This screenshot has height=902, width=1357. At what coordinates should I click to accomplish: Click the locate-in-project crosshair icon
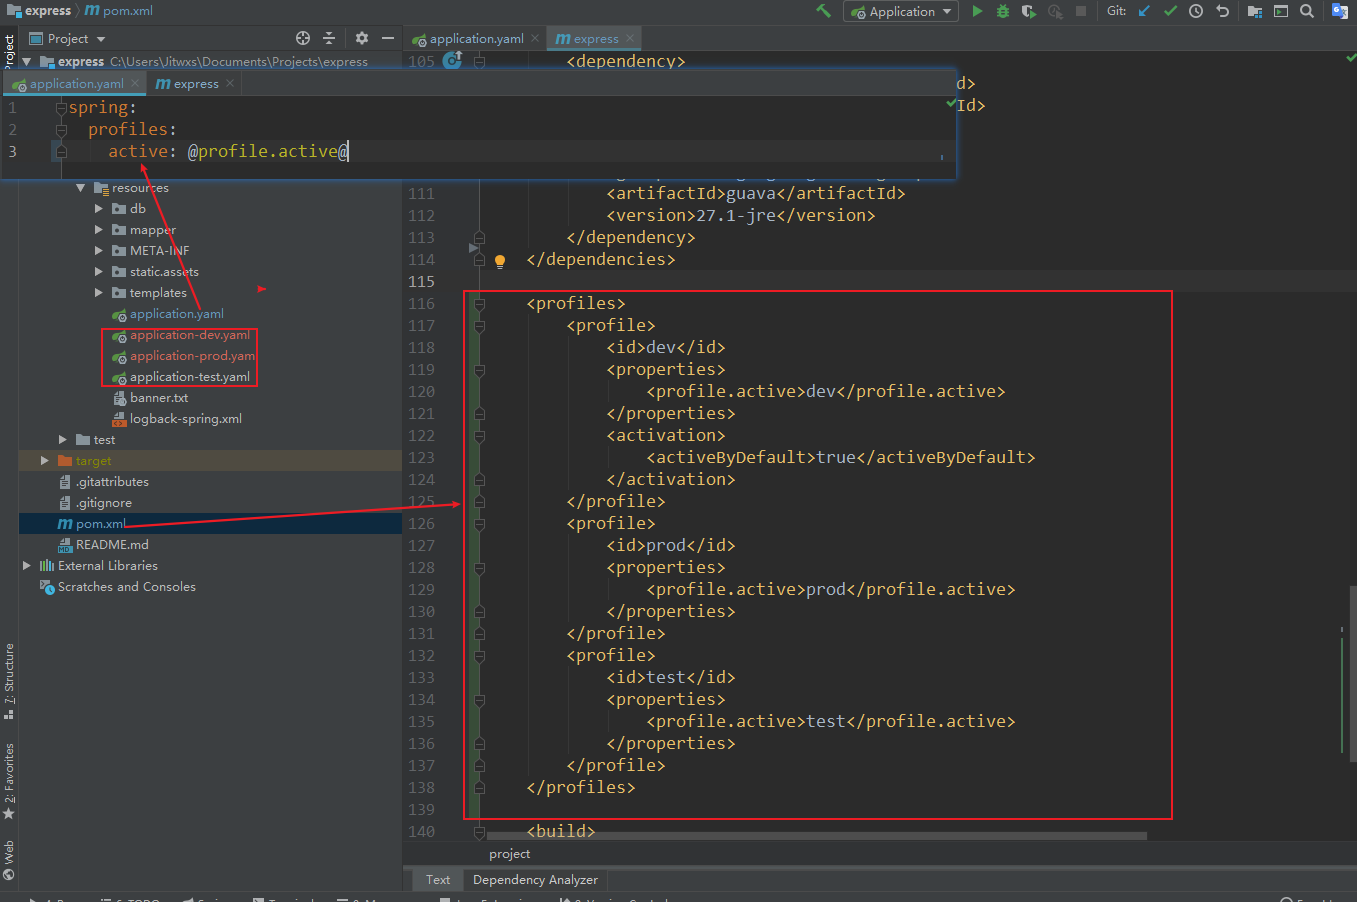(303, 38)
